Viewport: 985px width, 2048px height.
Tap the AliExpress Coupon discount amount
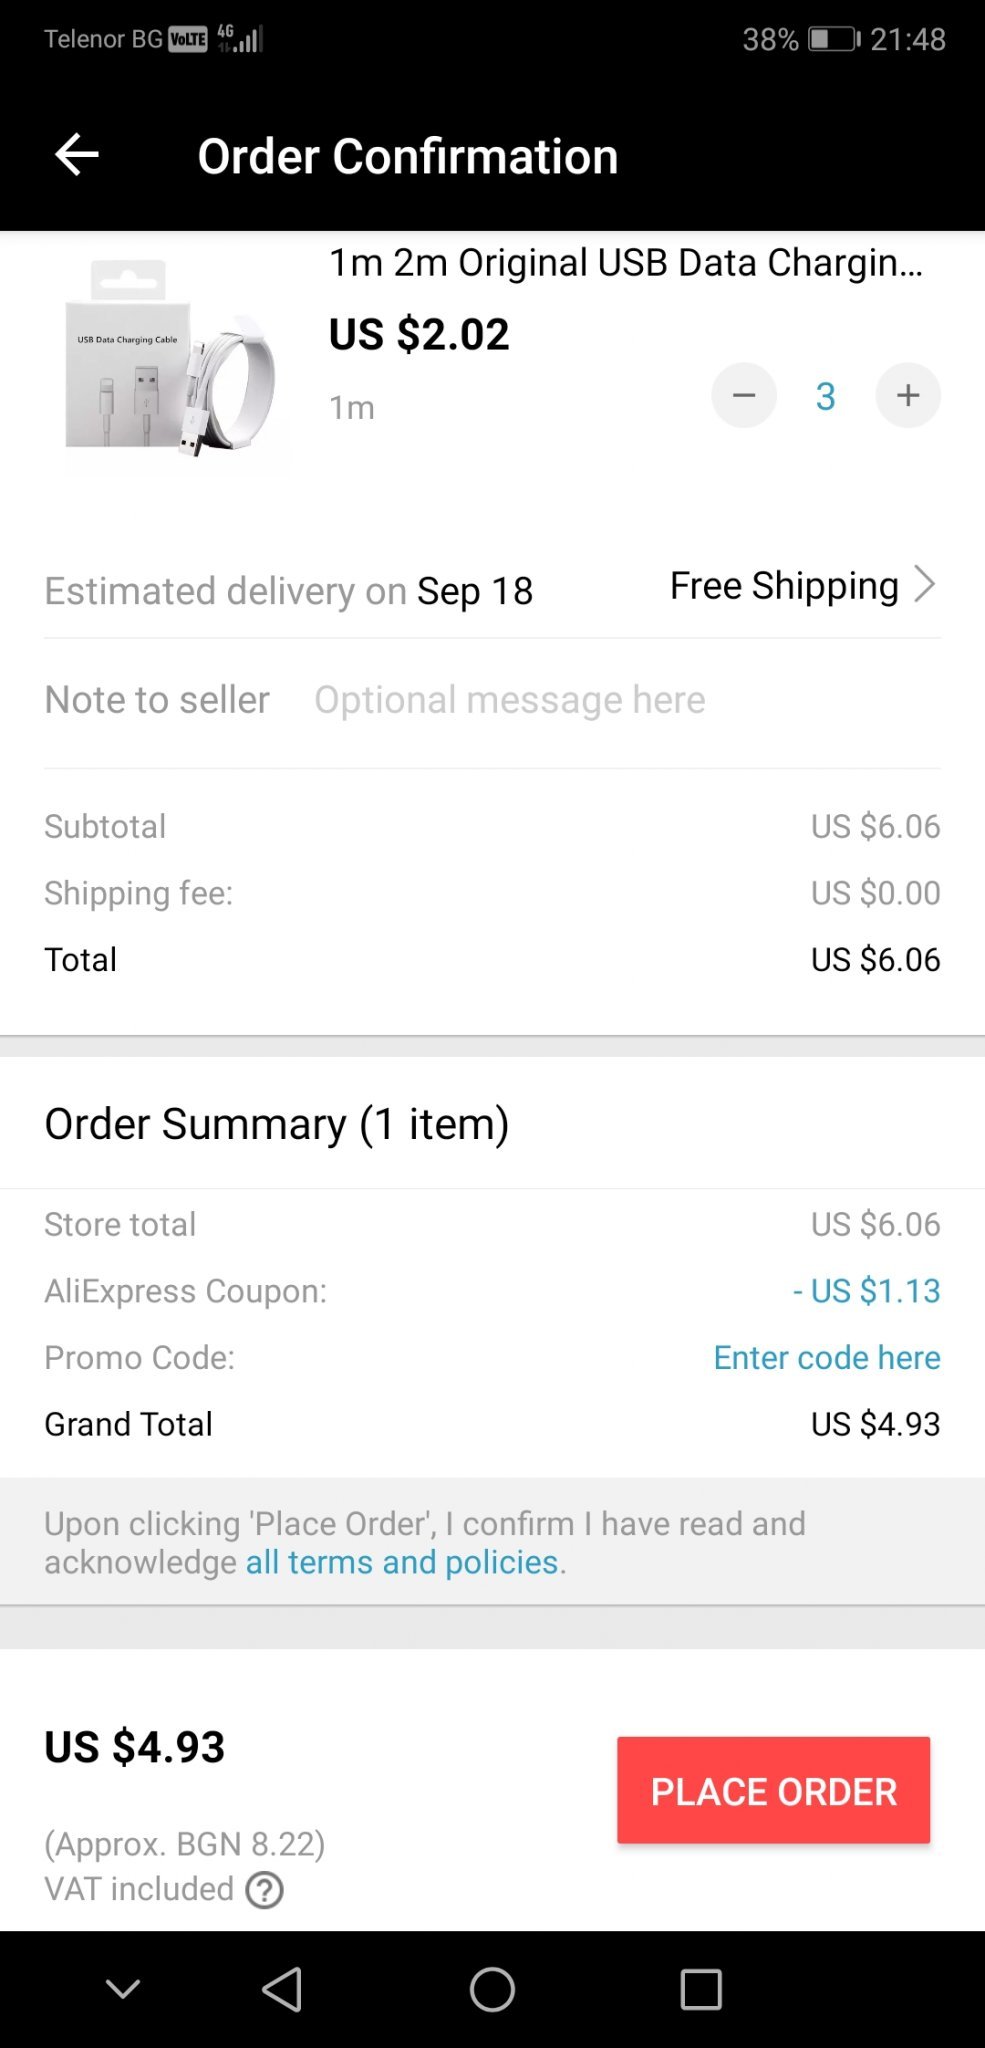point(867,1291)
